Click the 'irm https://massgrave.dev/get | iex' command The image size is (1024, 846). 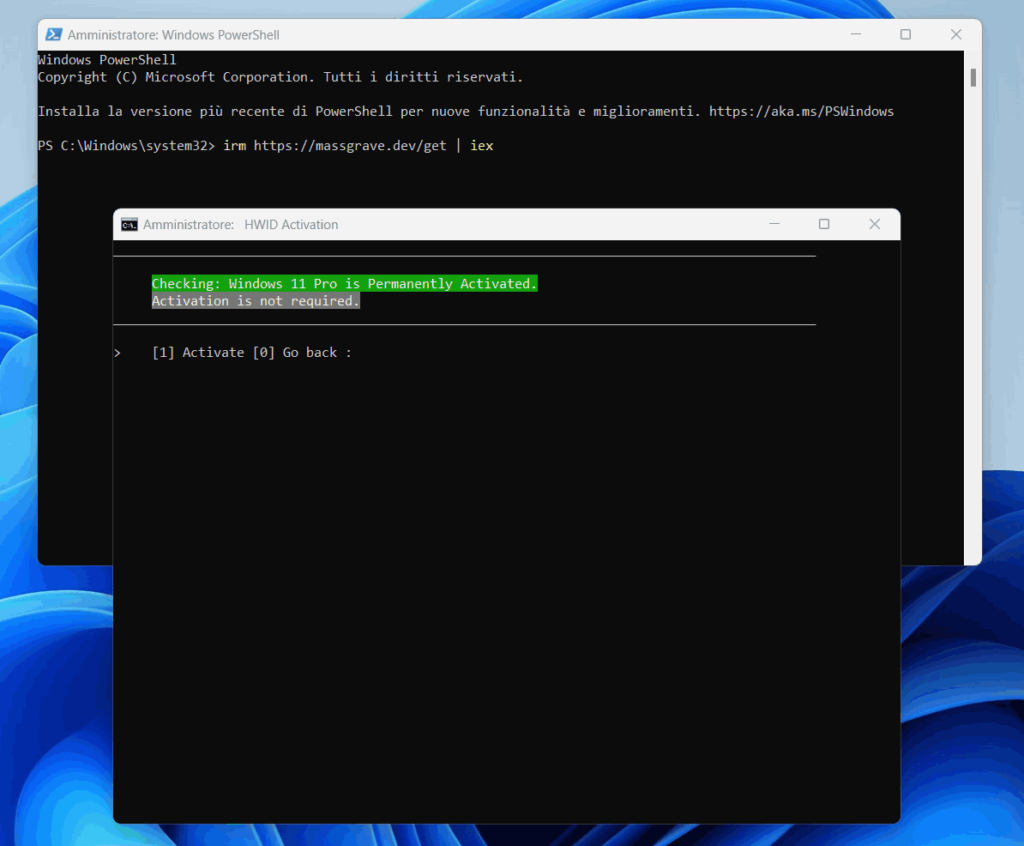pos(358,146)
